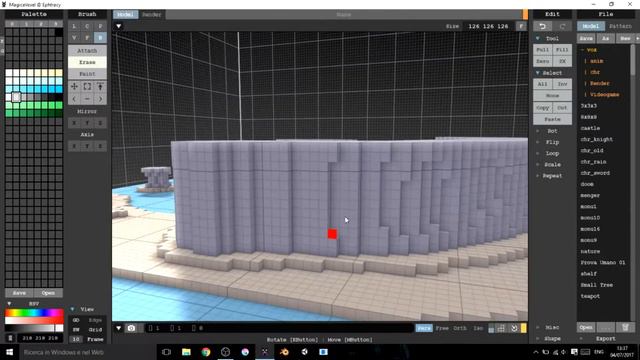This screenshot has height=360, width=640.
Task: Choose the Box Select marquee icon
Action: click(87, 87)
